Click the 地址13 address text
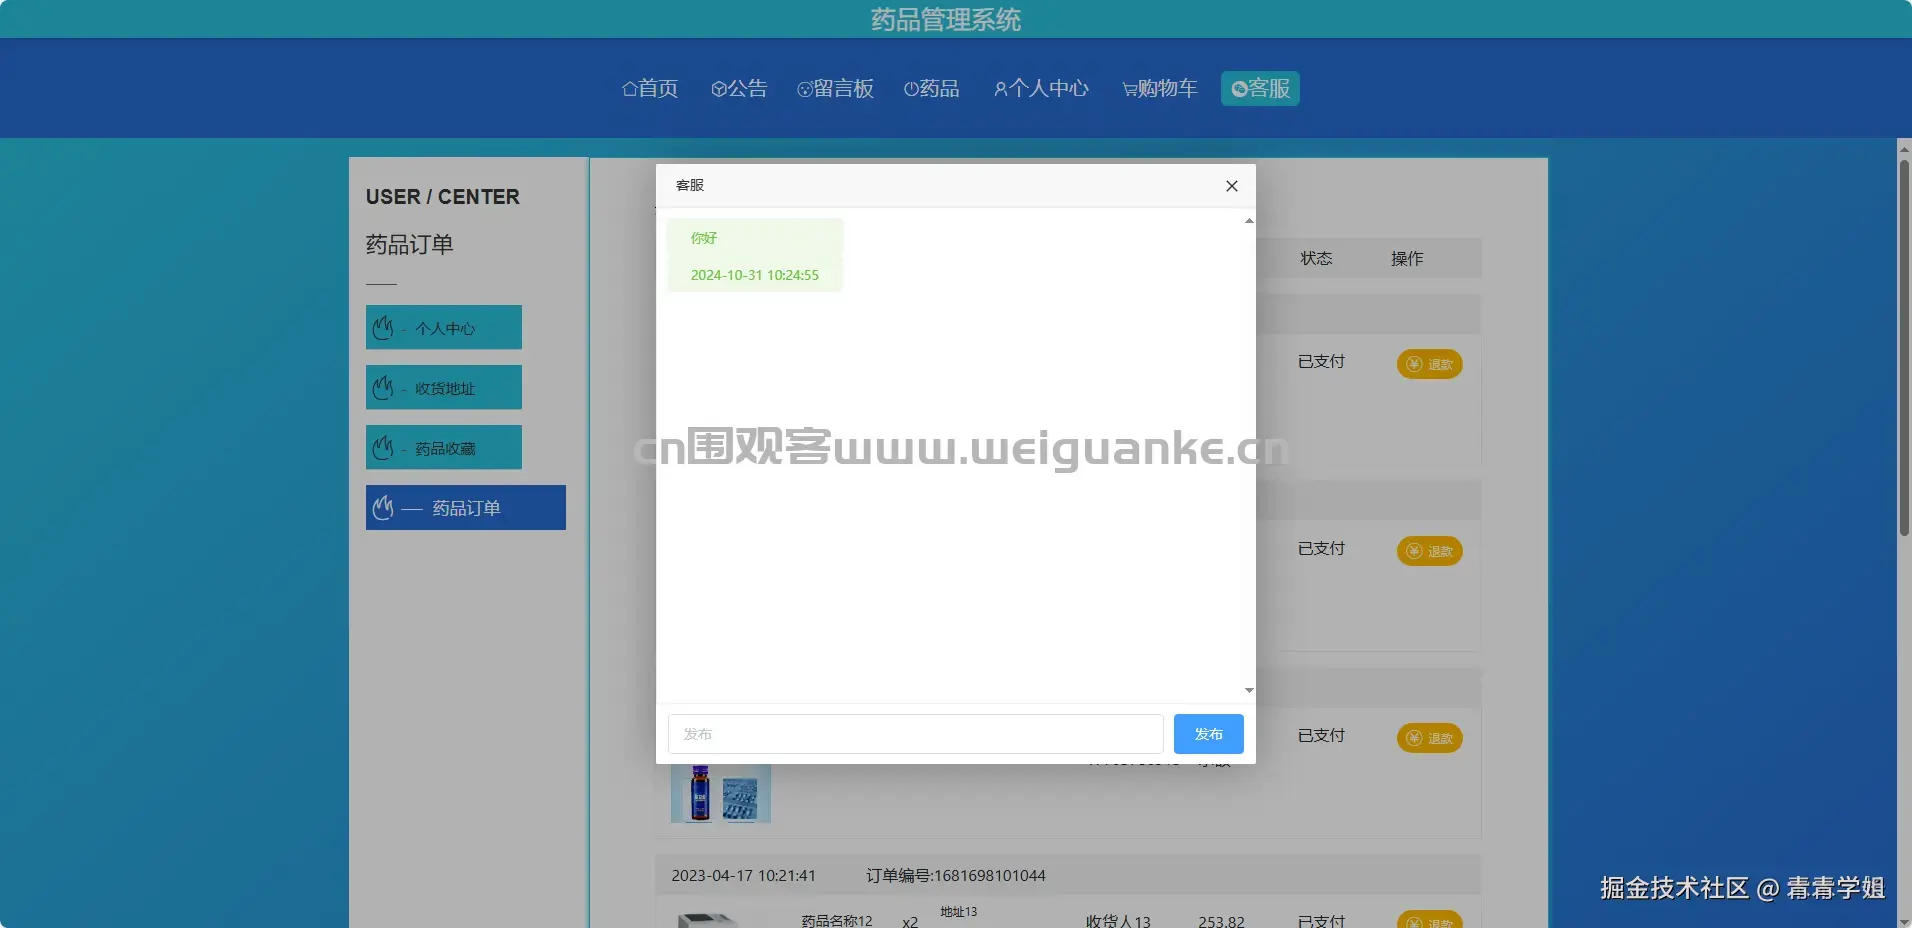 [x=959, y=912]
